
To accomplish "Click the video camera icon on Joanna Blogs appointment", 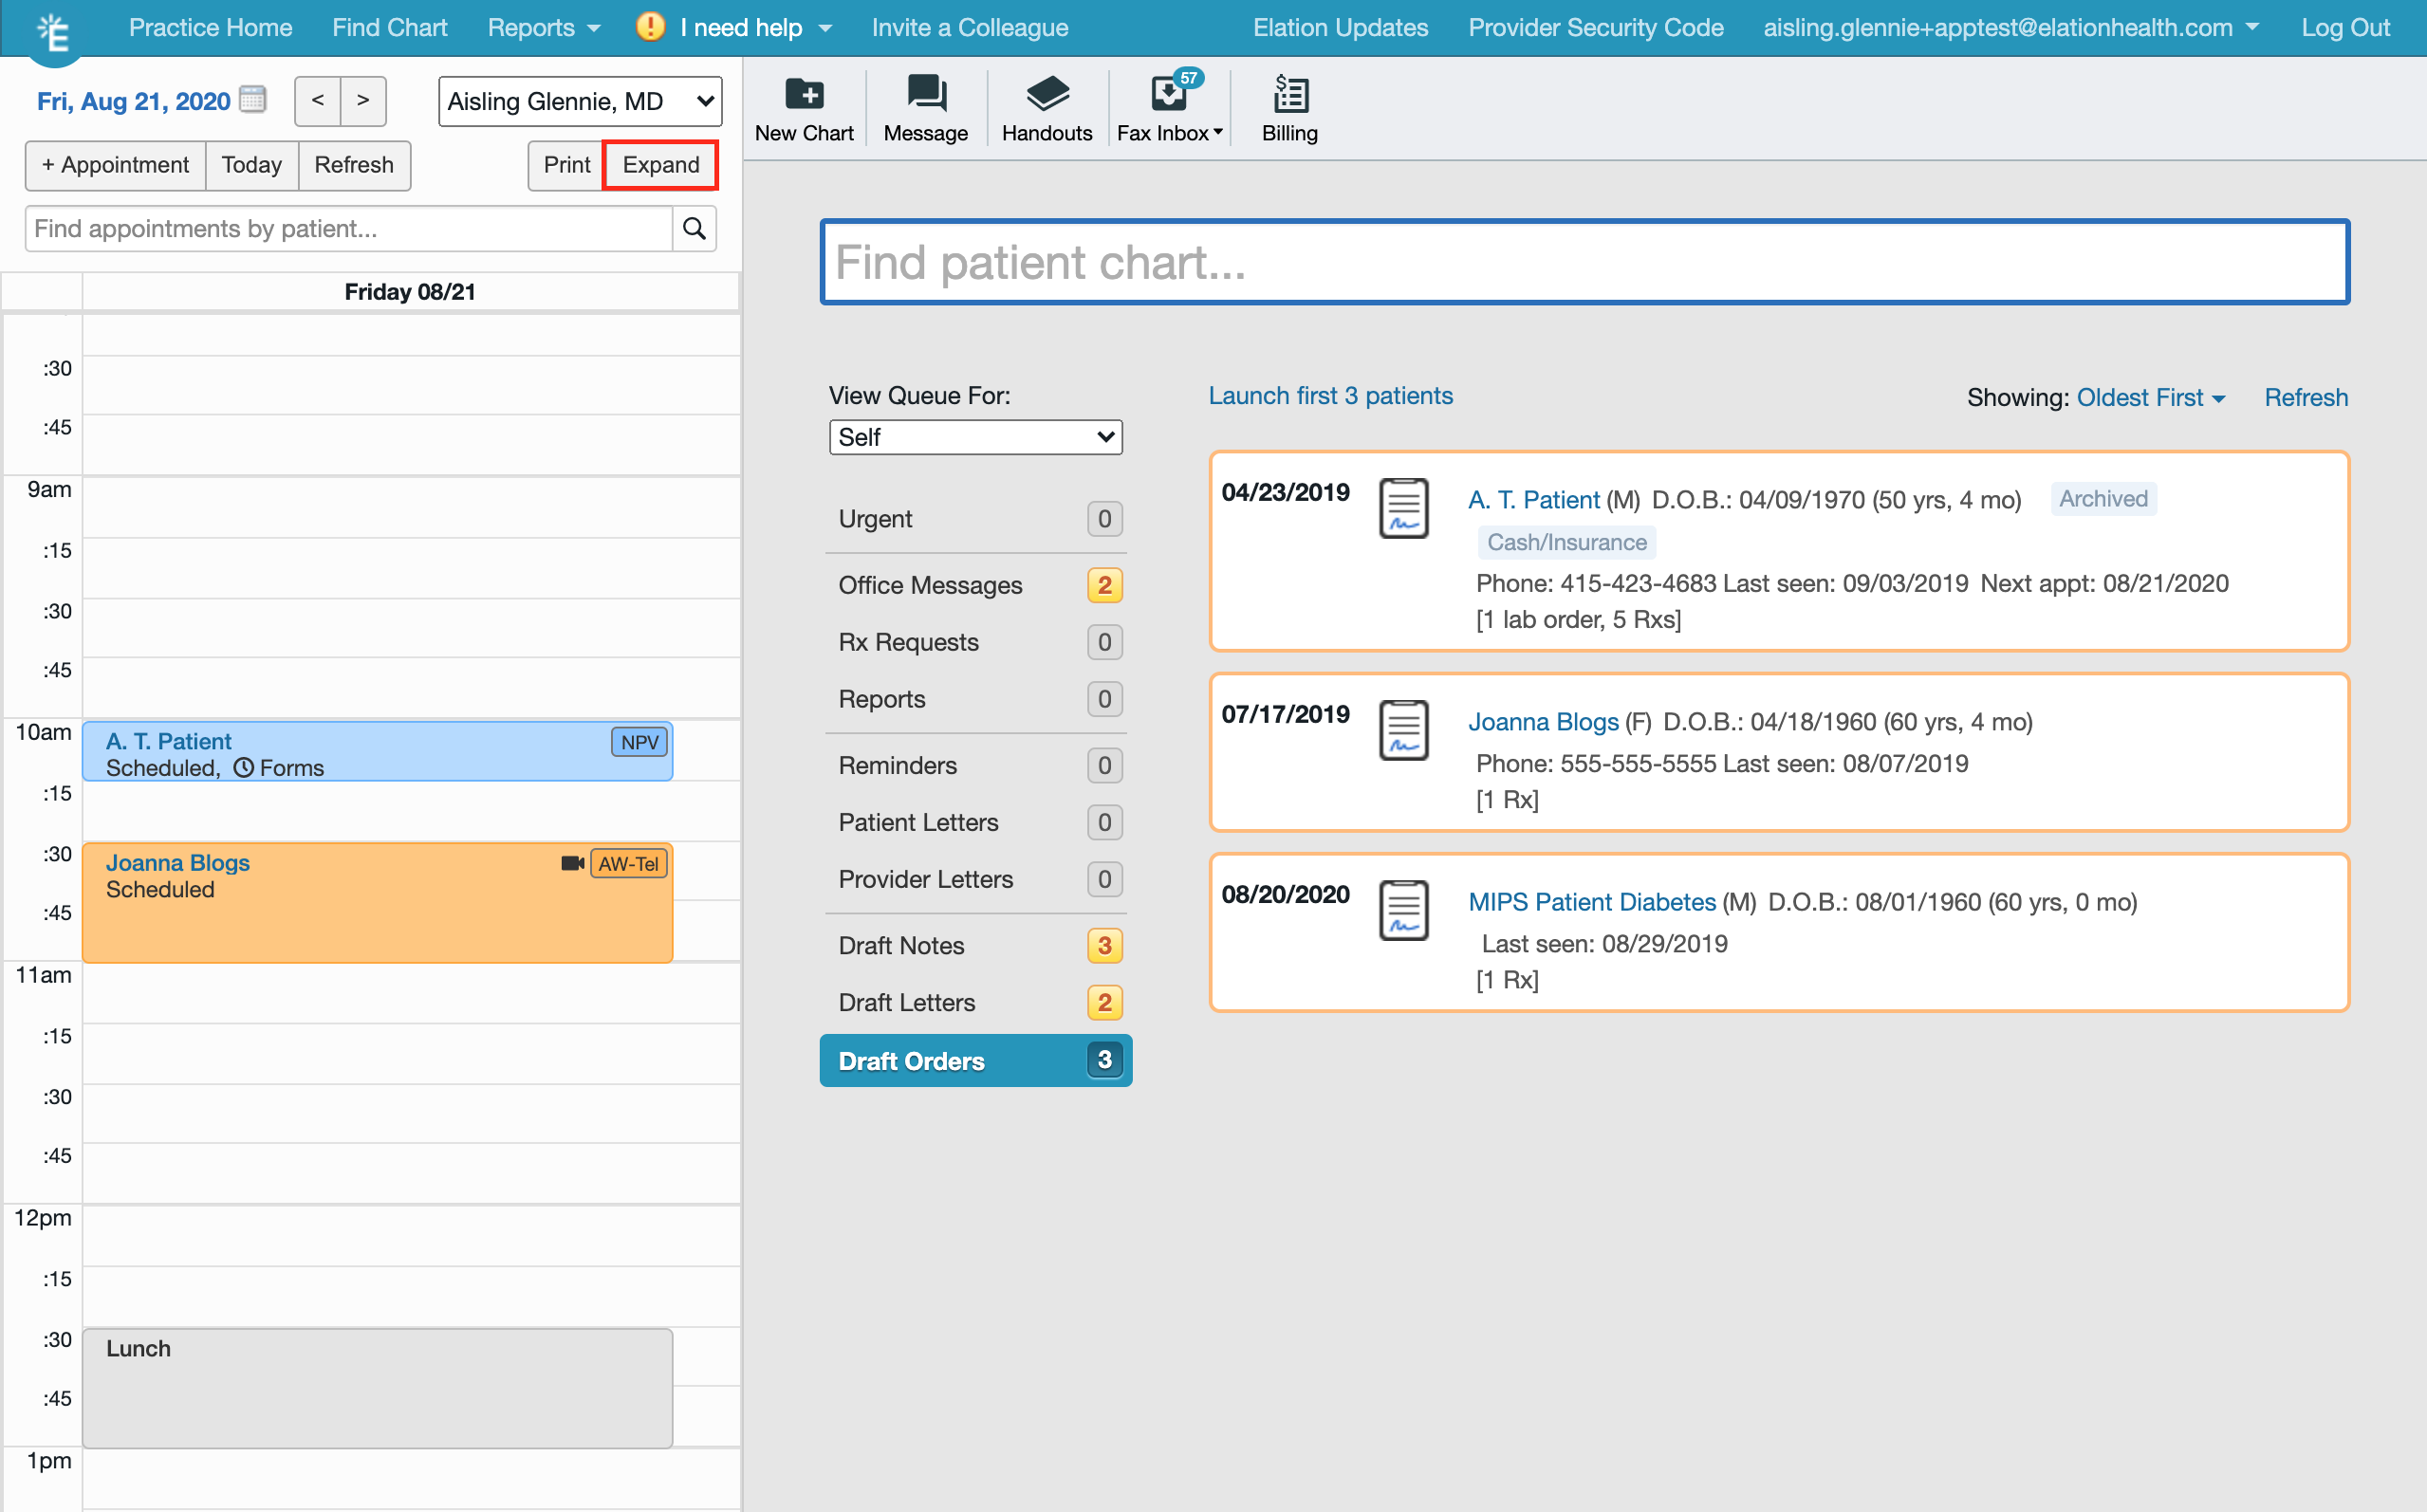I will point(572,862).
